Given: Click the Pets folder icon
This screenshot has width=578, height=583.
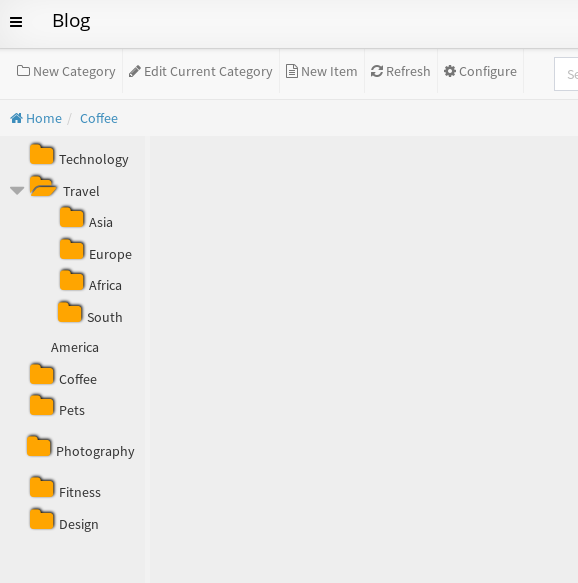Looking at the screenshot, I should click(x=42, y=405).
